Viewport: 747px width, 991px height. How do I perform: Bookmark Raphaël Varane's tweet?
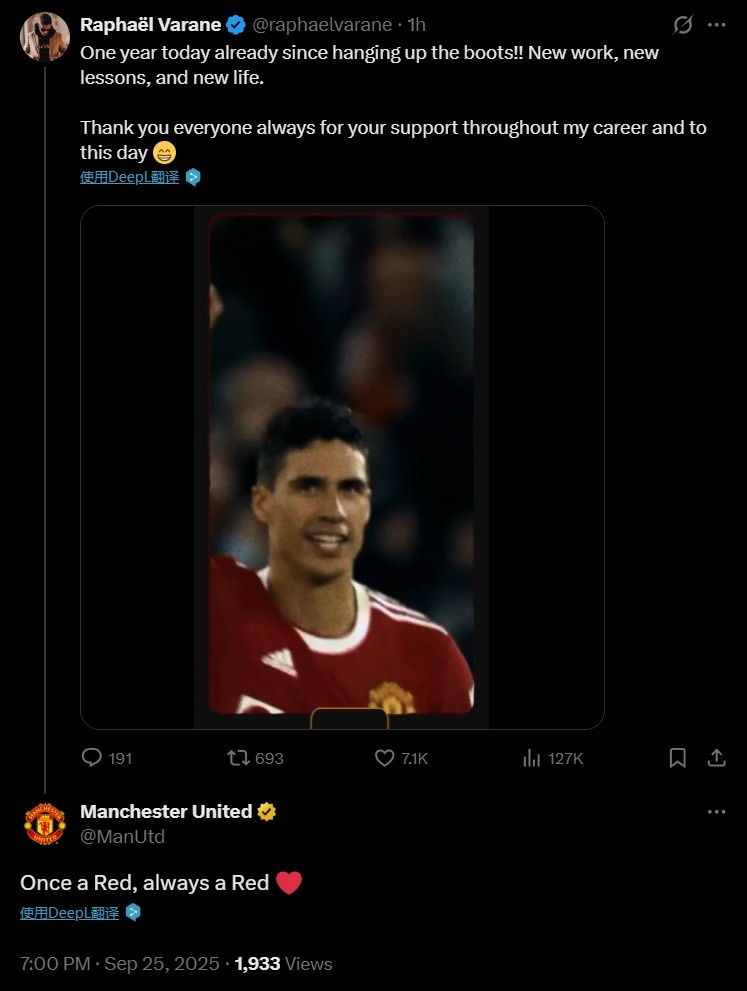pos(678,758)
